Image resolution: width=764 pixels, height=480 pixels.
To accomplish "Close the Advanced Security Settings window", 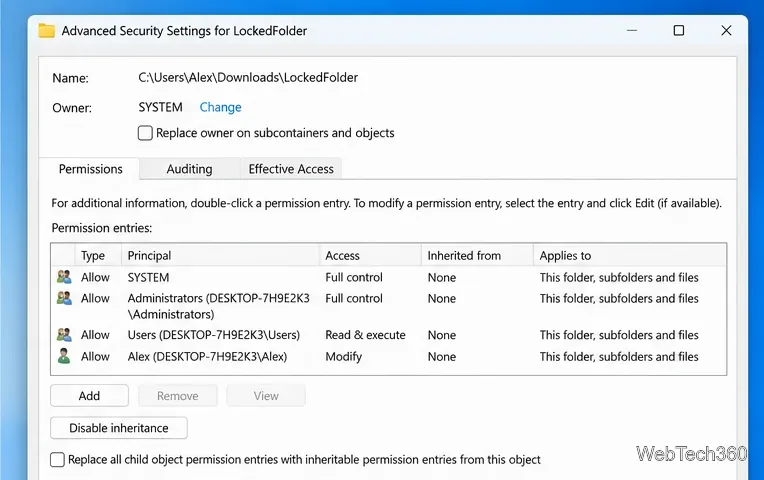I will point(726,31).
